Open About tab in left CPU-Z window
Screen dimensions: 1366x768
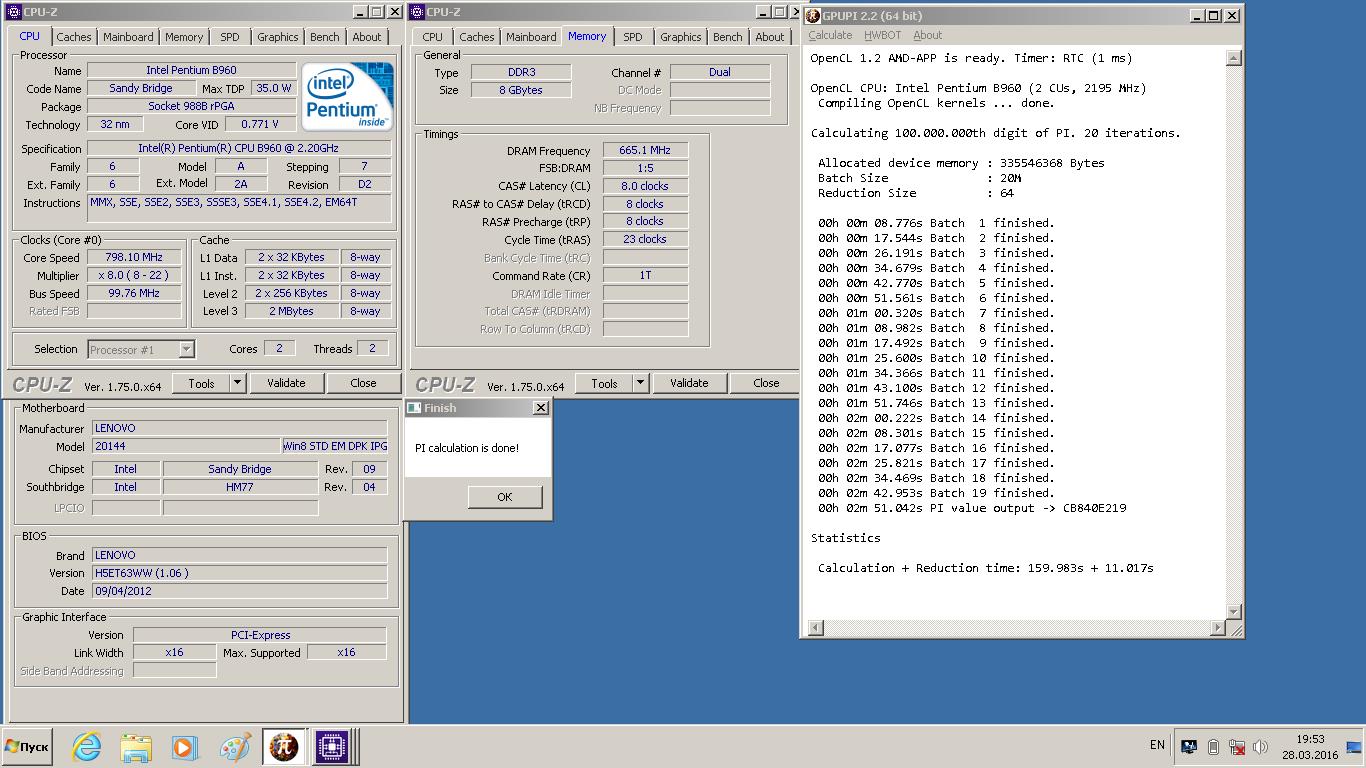pyautogui.click(x=367, y=37)
